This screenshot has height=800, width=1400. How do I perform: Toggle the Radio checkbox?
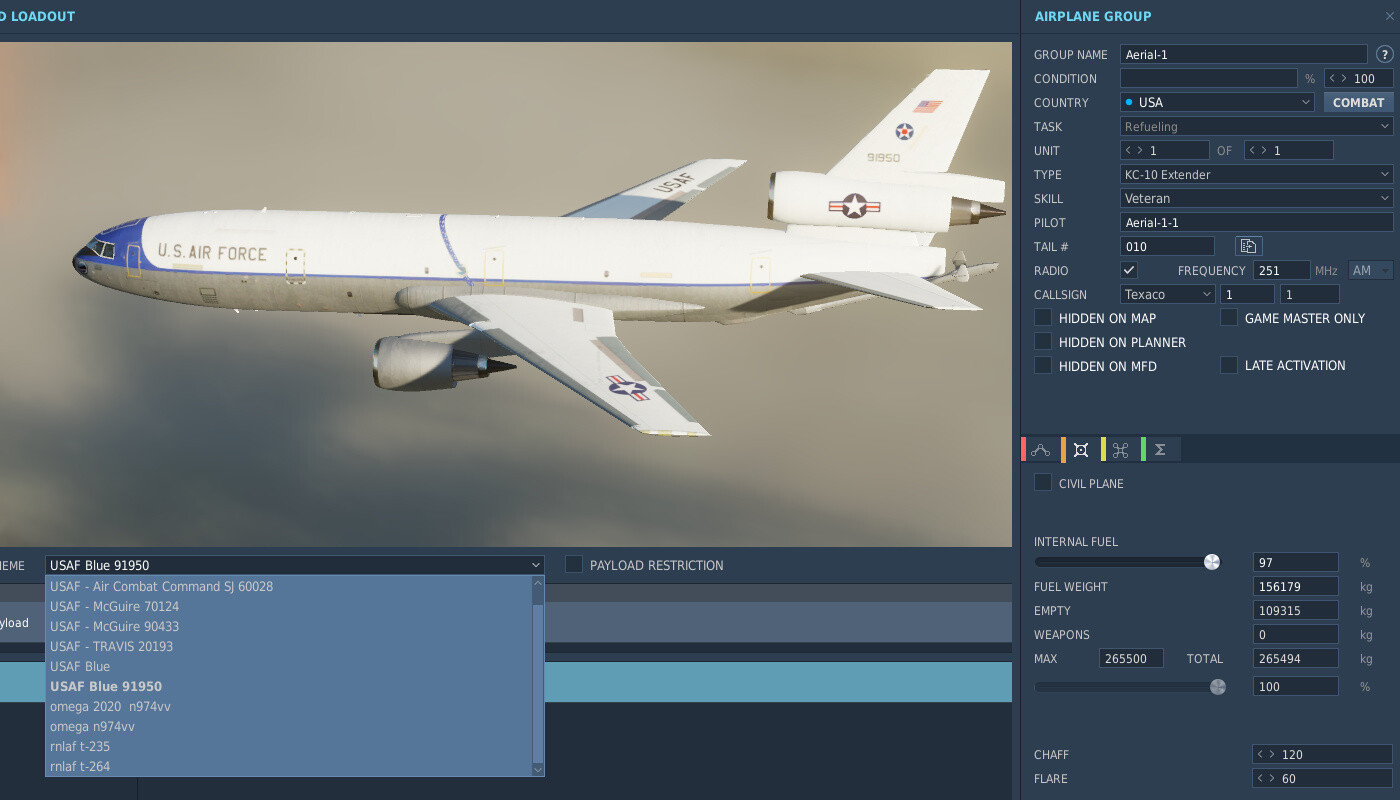[1129, 270]
